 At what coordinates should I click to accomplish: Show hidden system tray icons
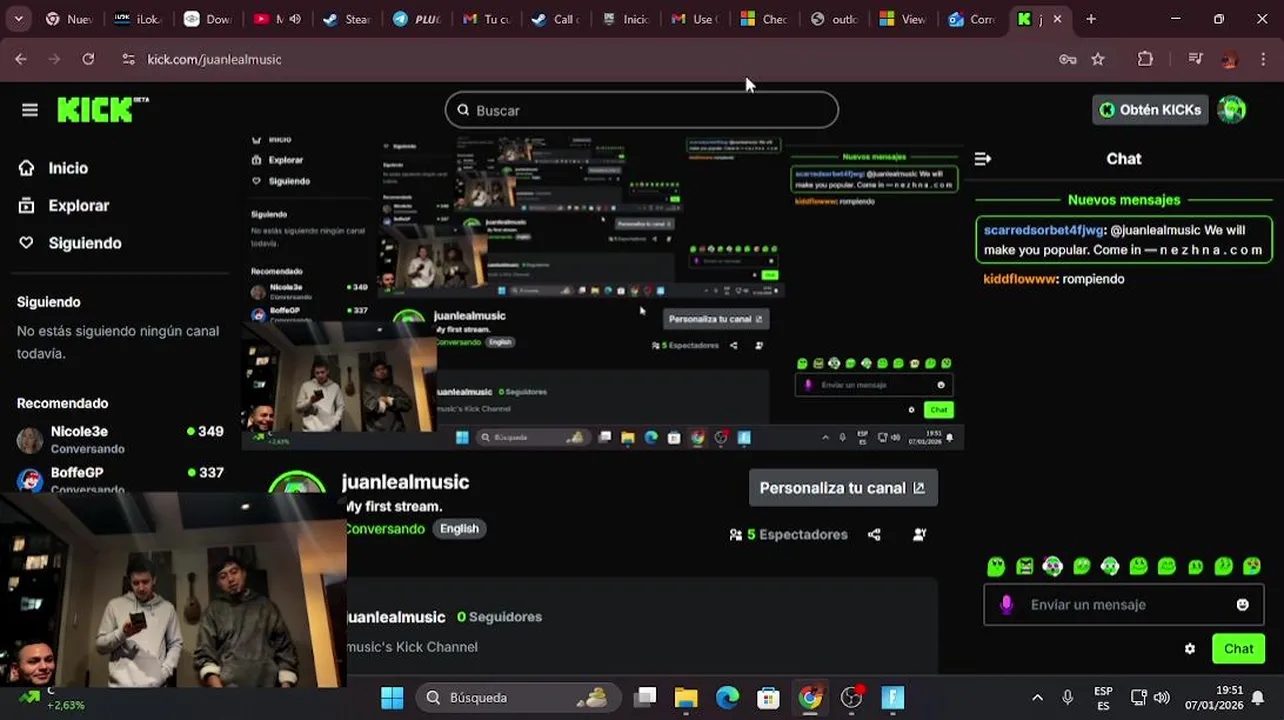[x=1037, y=697]
